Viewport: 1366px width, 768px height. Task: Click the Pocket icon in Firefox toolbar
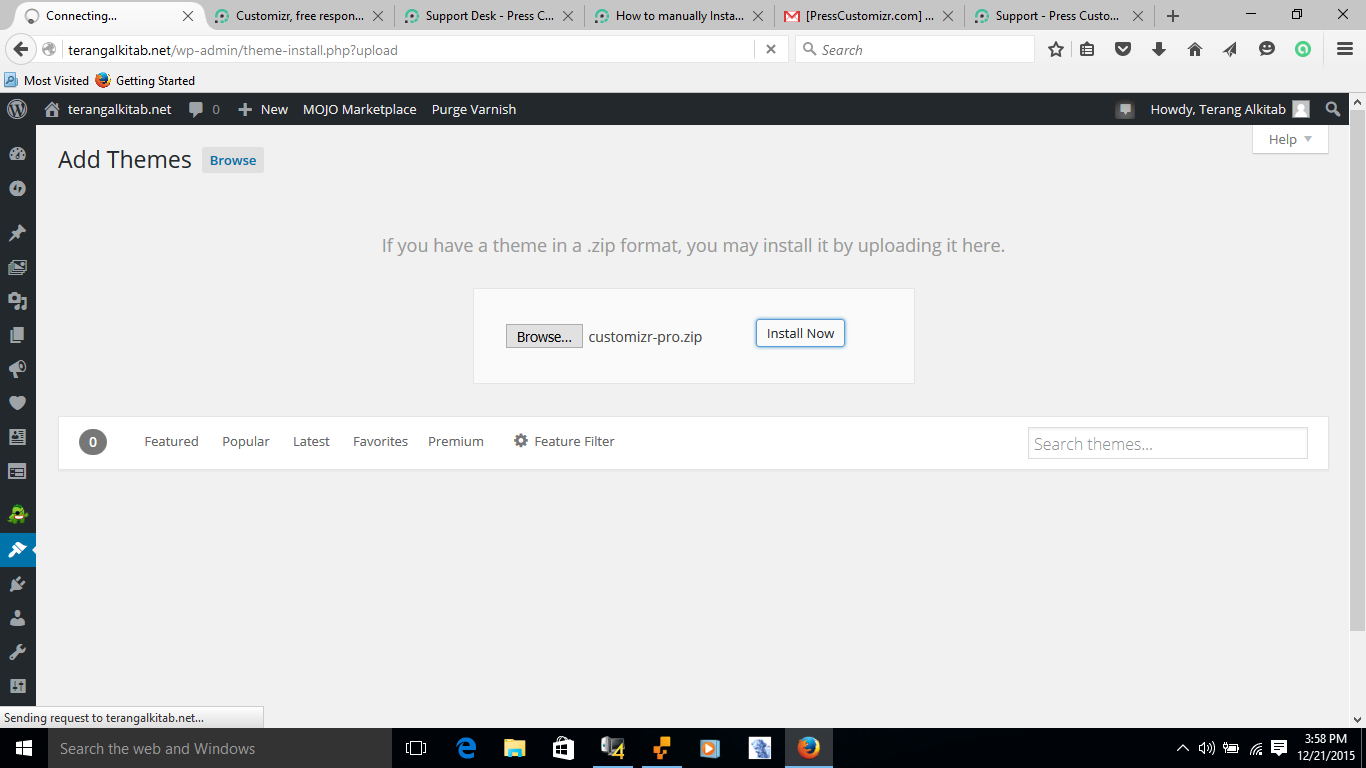pos(1123,50)
